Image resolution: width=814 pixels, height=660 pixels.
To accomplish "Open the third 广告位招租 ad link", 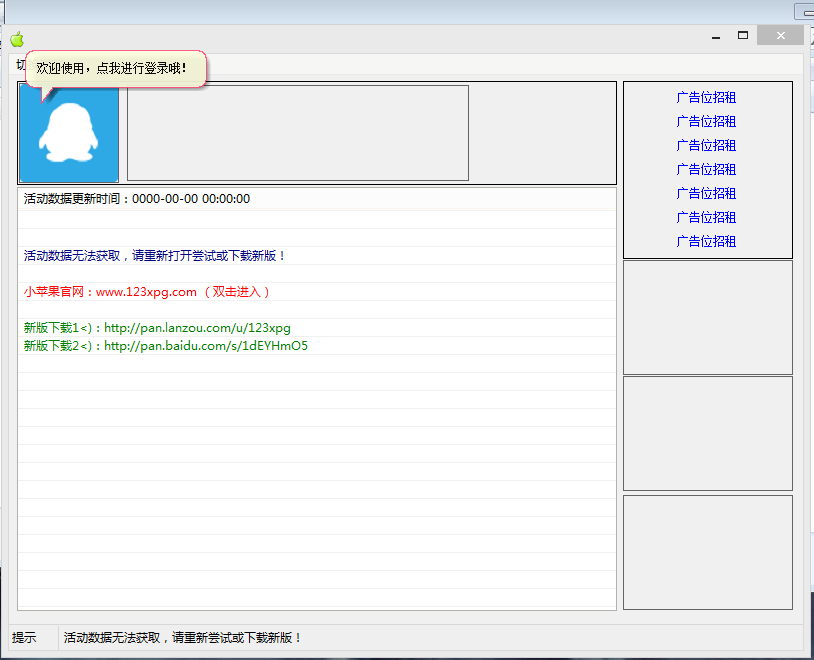I will (x=706, y=145).
